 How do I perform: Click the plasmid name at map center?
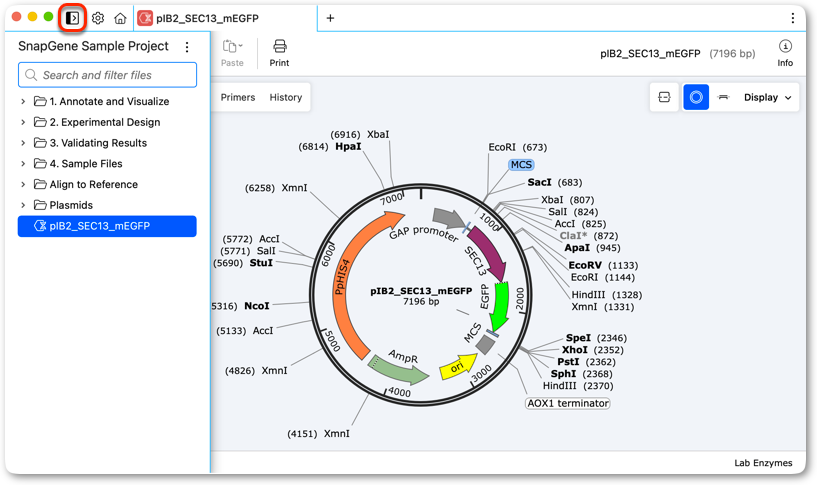pyautogui.click(x=421, y=291)
